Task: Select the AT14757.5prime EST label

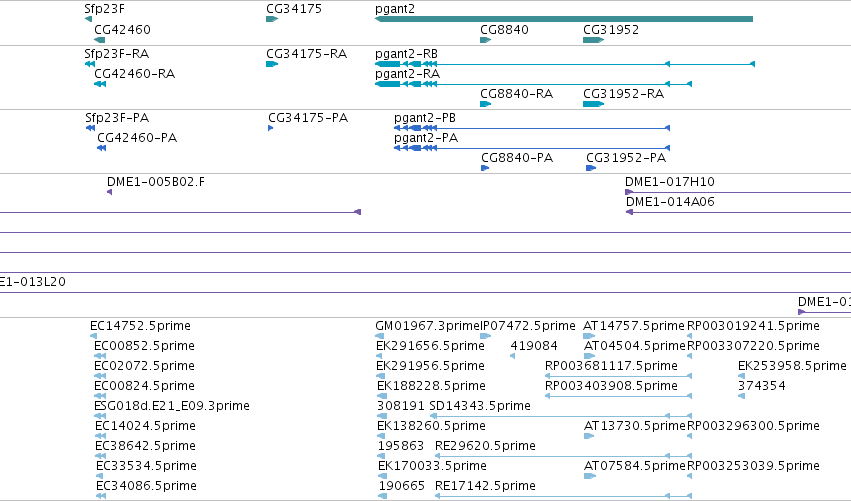Action: (634, 326)
